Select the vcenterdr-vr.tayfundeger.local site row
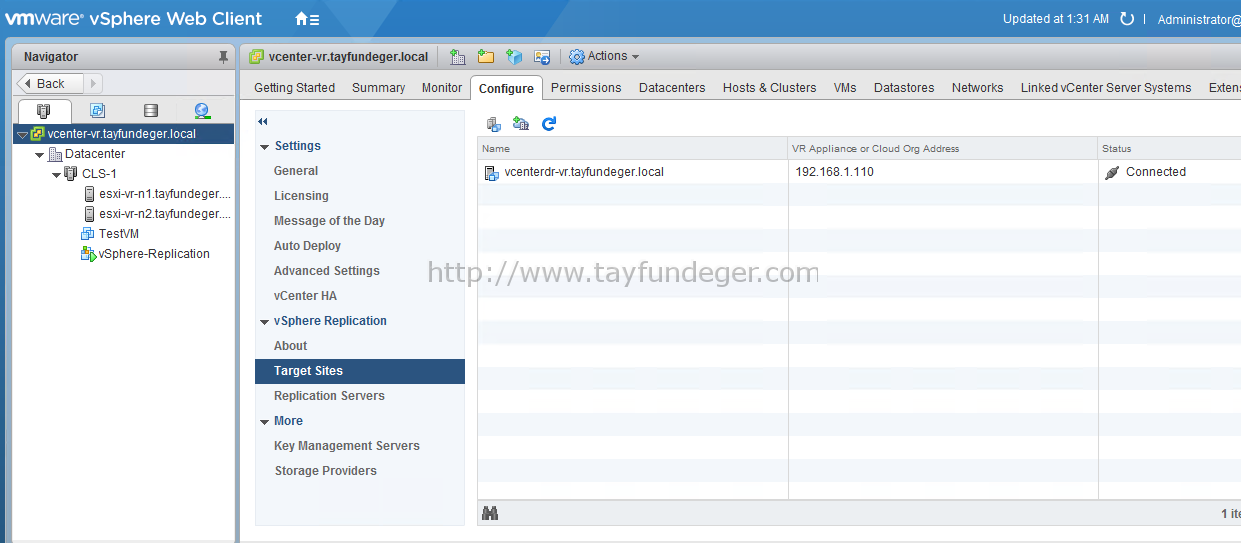The image size is (1241, 543). coord(859,172)
